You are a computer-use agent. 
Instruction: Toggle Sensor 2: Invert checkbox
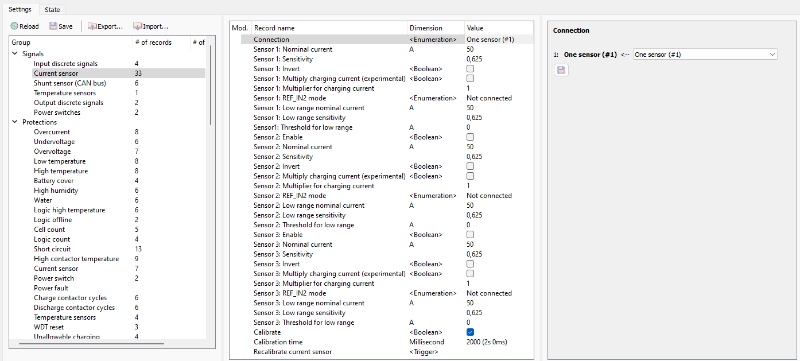[x=470, y=166]
